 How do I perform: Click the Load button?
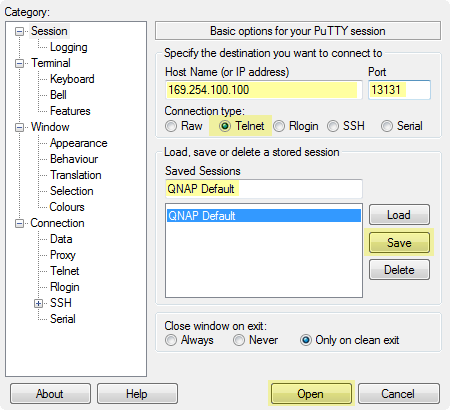point(399,215)
